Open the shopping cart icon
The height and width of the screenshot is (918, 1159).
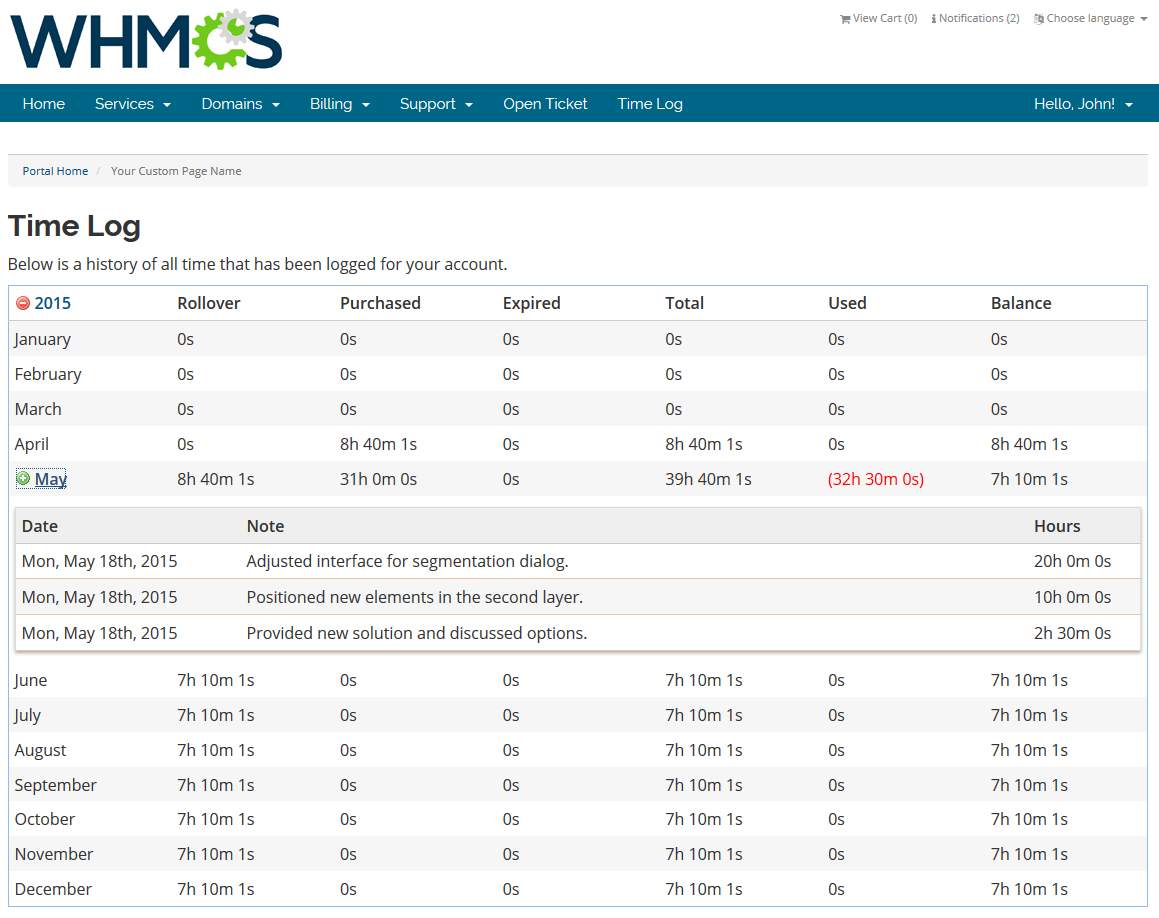[x=845, y=18]
